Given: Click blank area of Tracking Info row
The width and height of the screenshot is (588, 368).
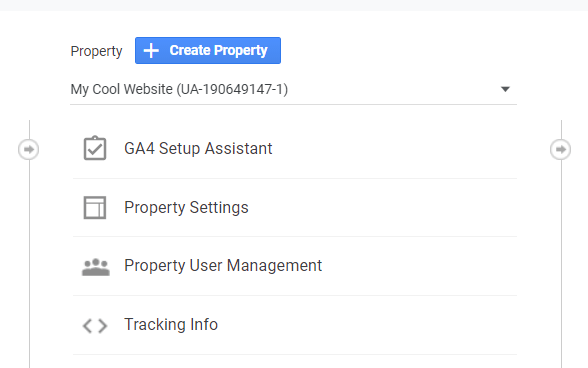Looking at the screenshot, I should coord(368,325).
